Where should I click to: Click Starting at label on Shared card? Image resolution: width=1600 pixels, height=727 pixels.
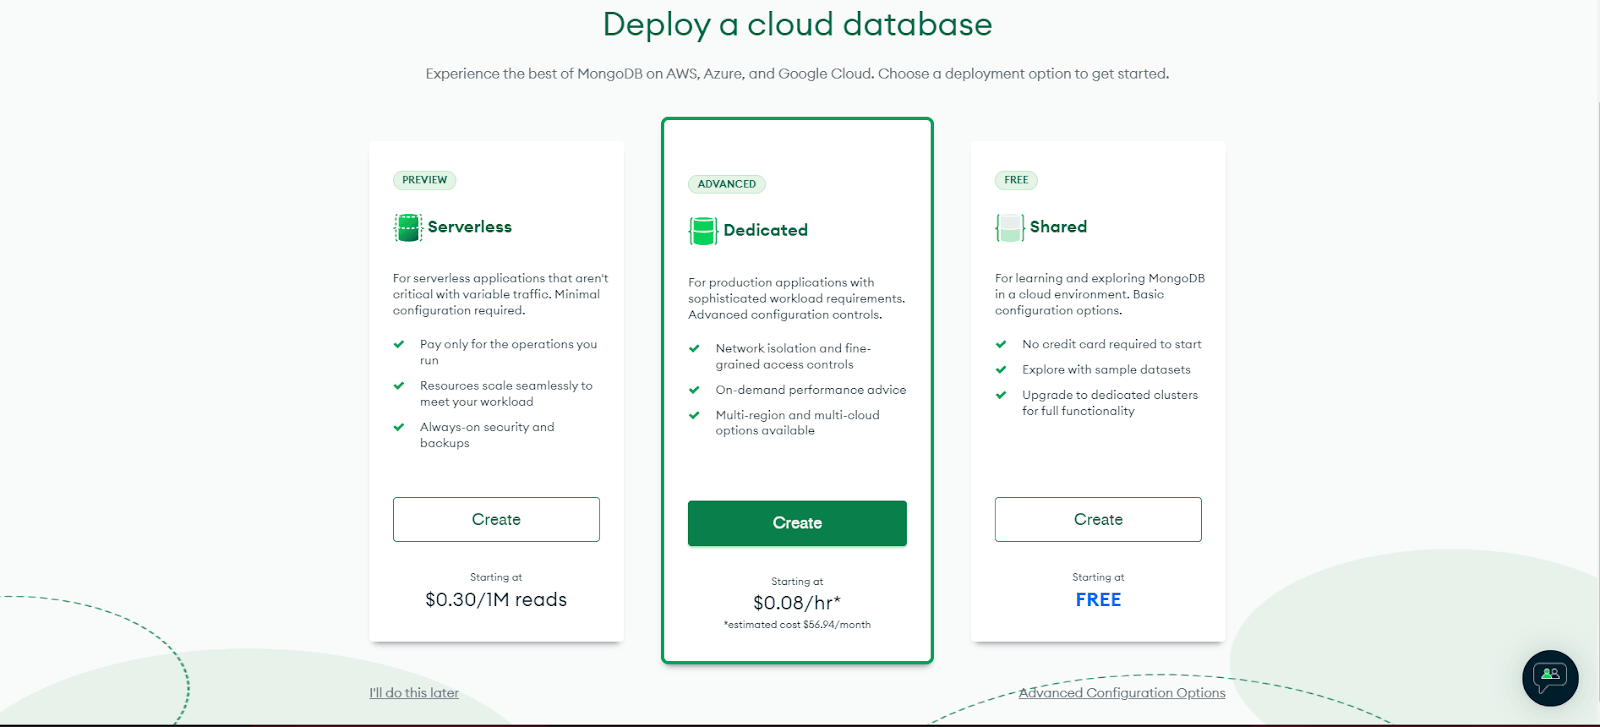point(1098,577)
